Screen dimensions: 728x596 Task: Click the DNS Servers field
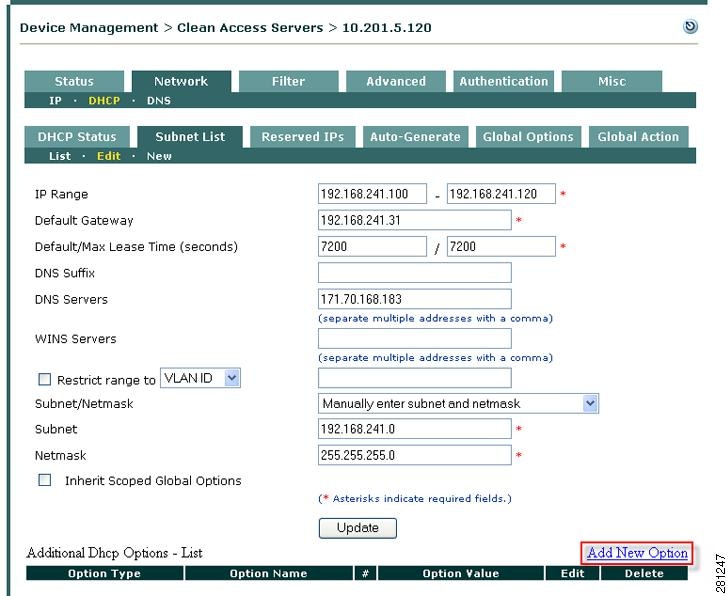(415, 299)
